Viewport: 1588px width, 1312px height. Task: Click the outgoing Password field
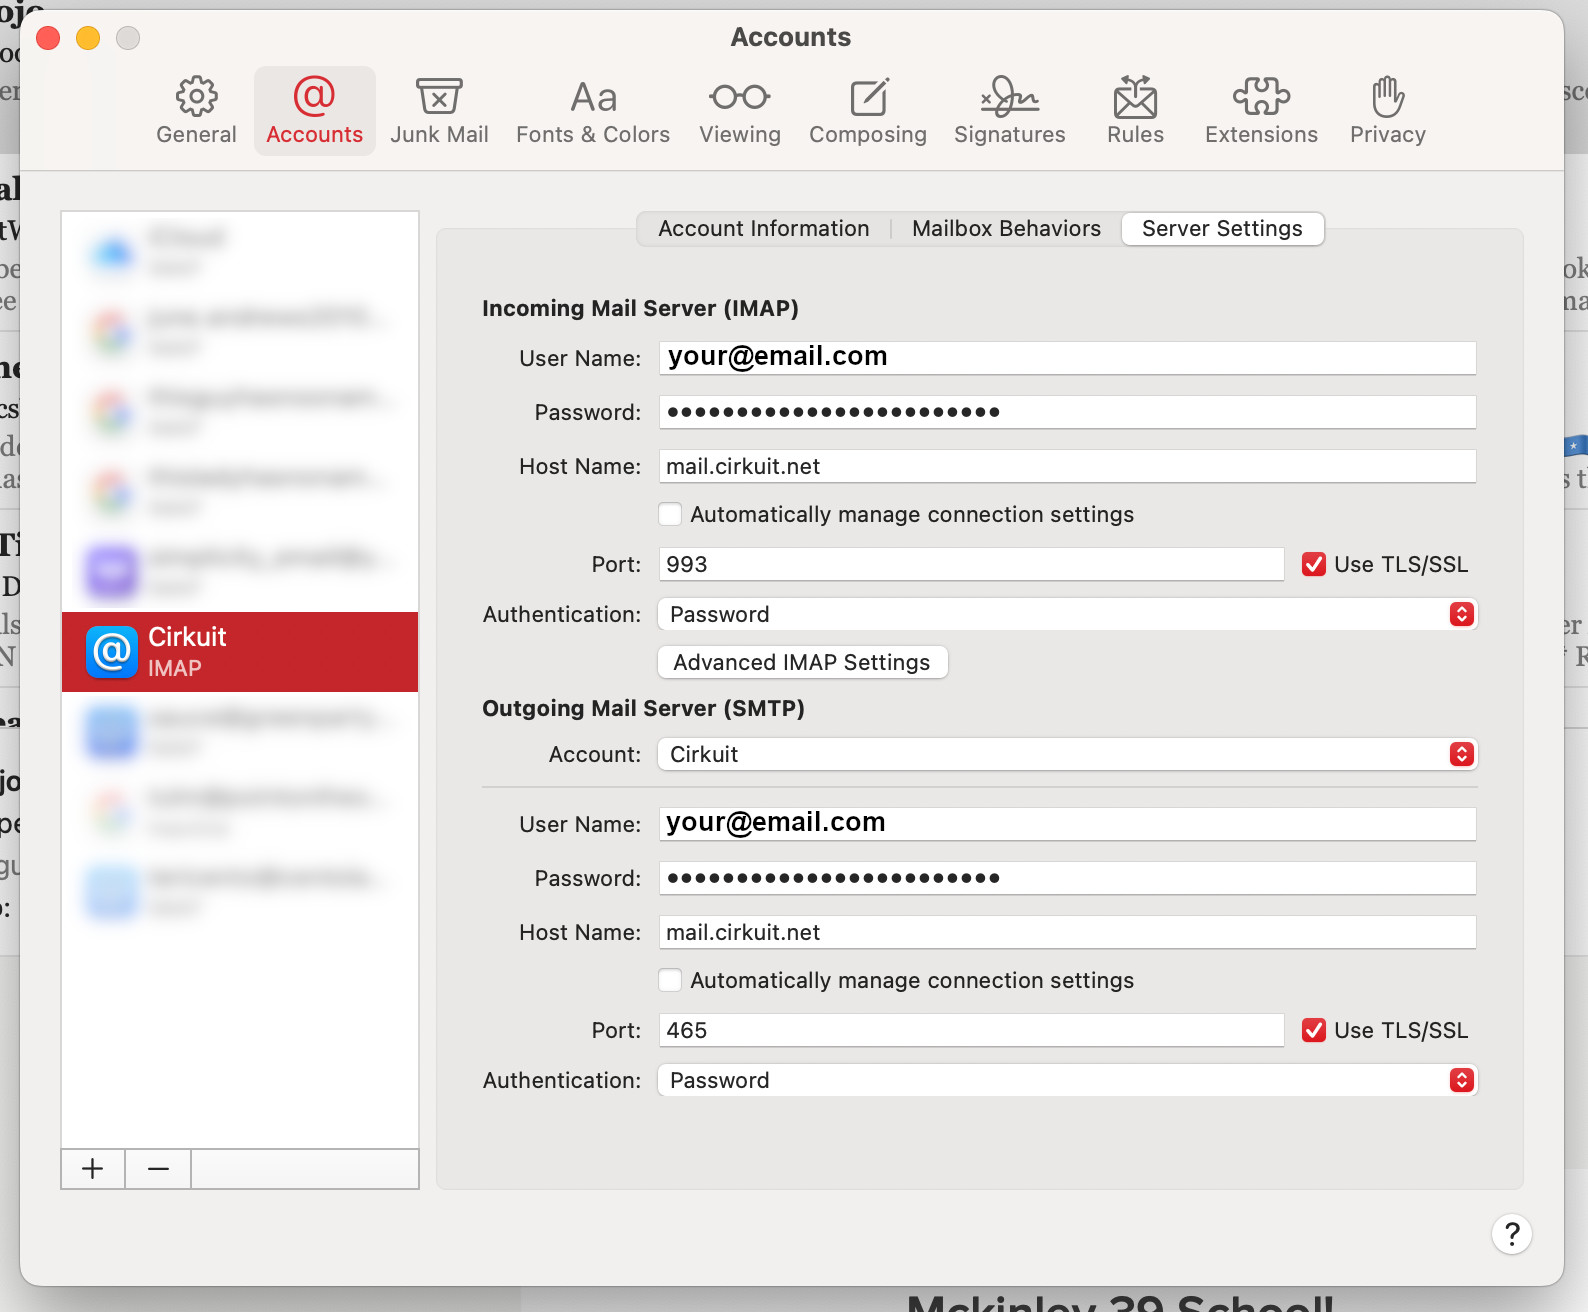point(1067,878)
